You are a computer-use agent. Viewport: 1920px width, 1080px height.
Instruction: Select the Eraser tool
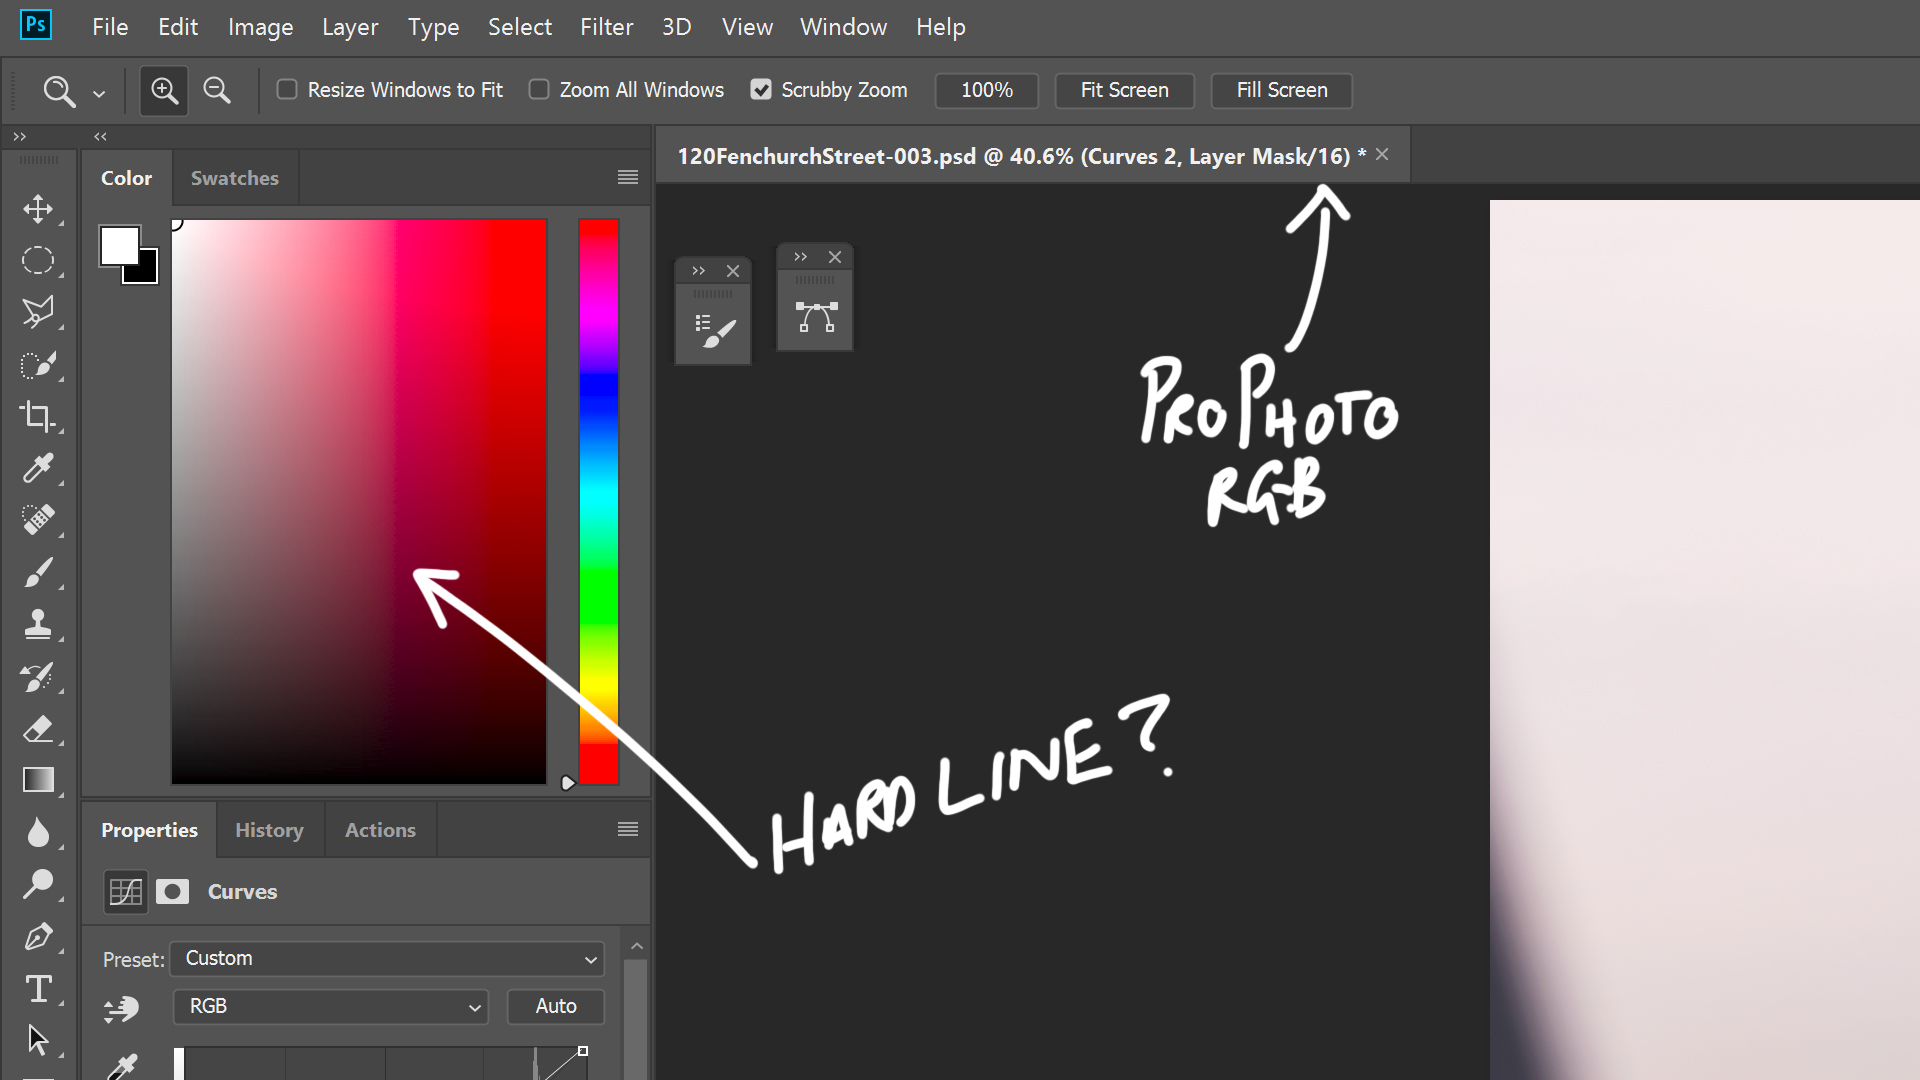click(38, 729)
